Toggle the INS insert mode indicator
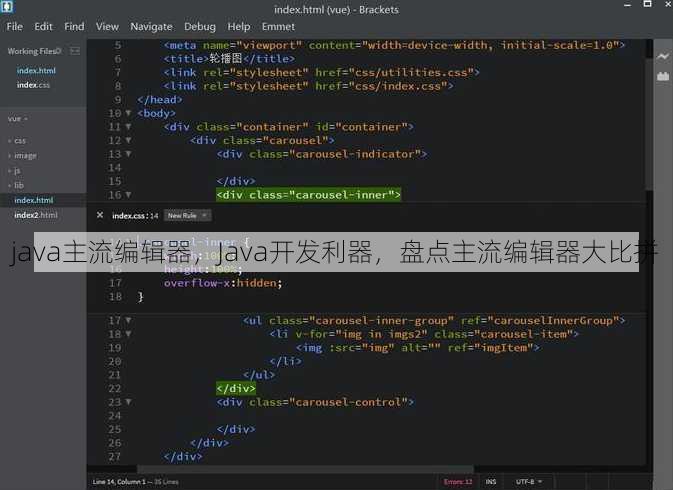673x490 pixels. [491, 482]
